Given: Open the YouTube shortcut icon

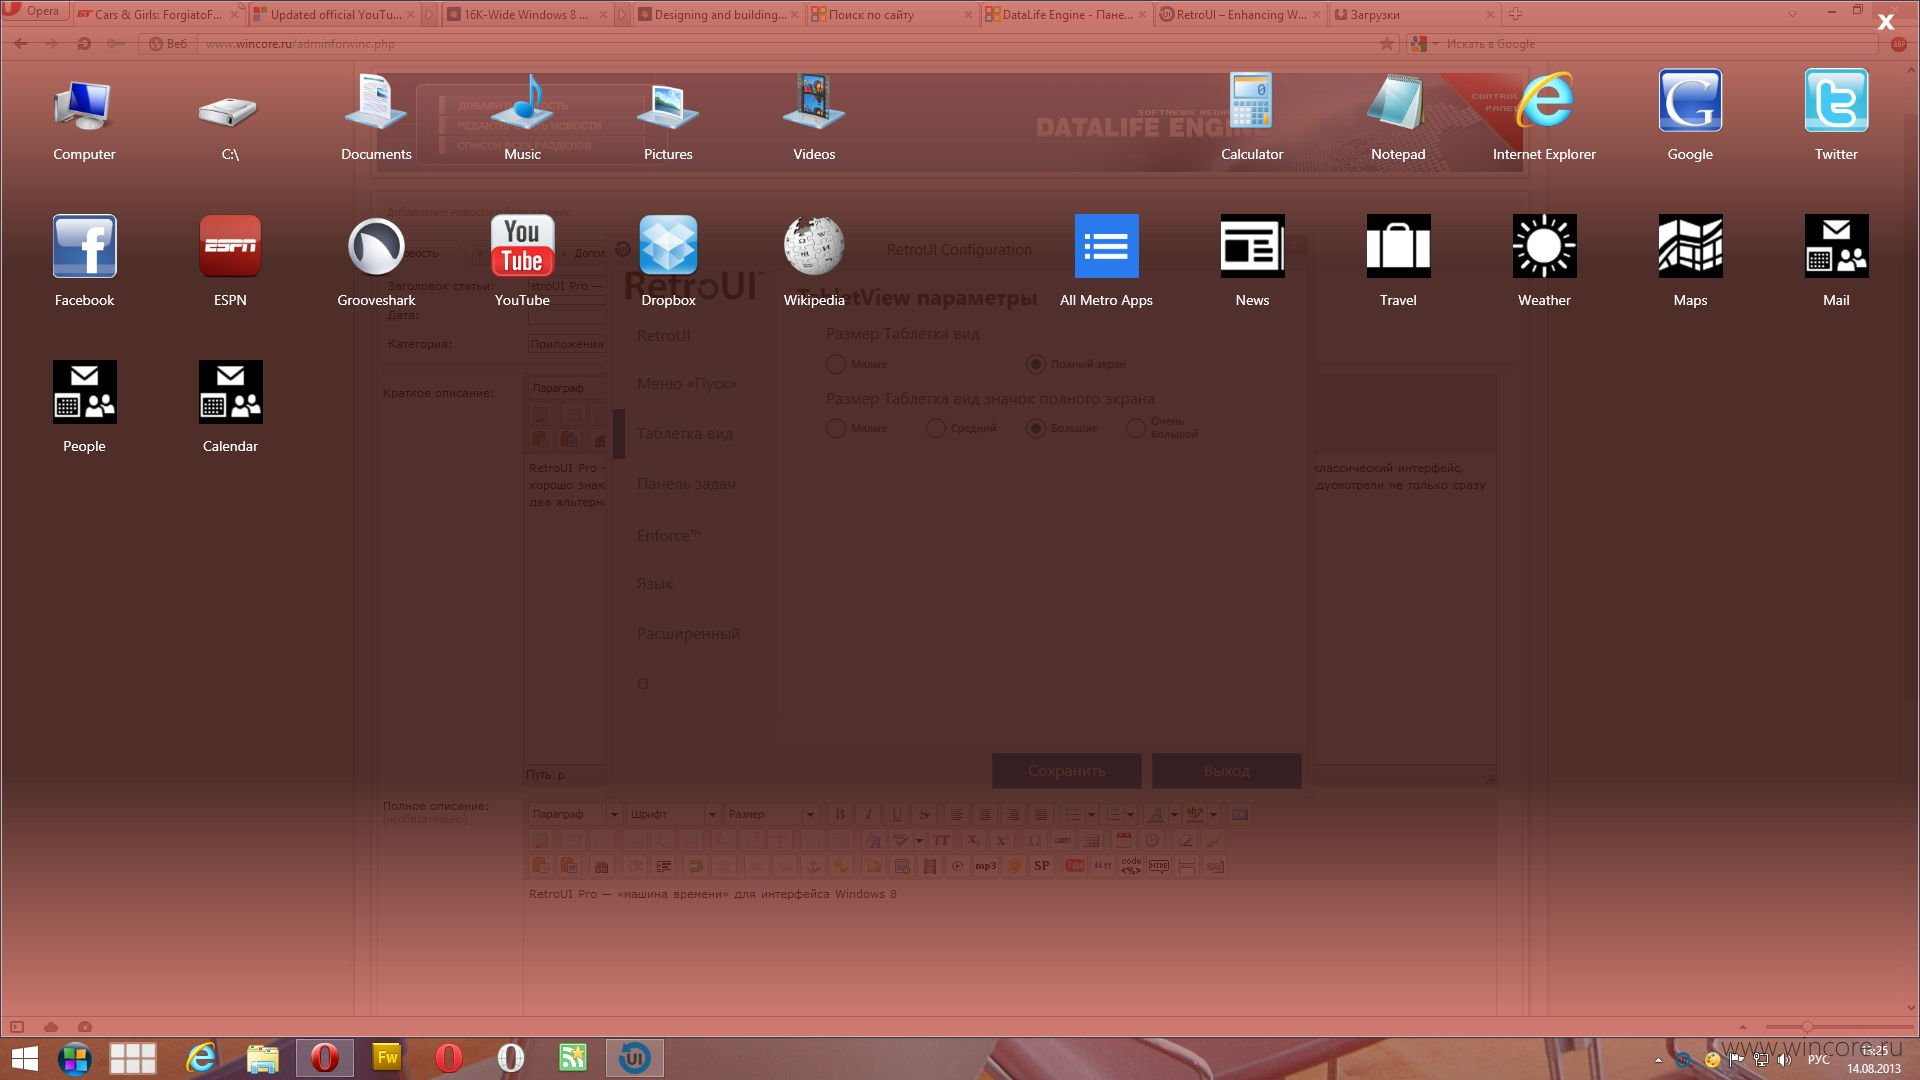Looking at the screenshot, I should pos(522,246).
